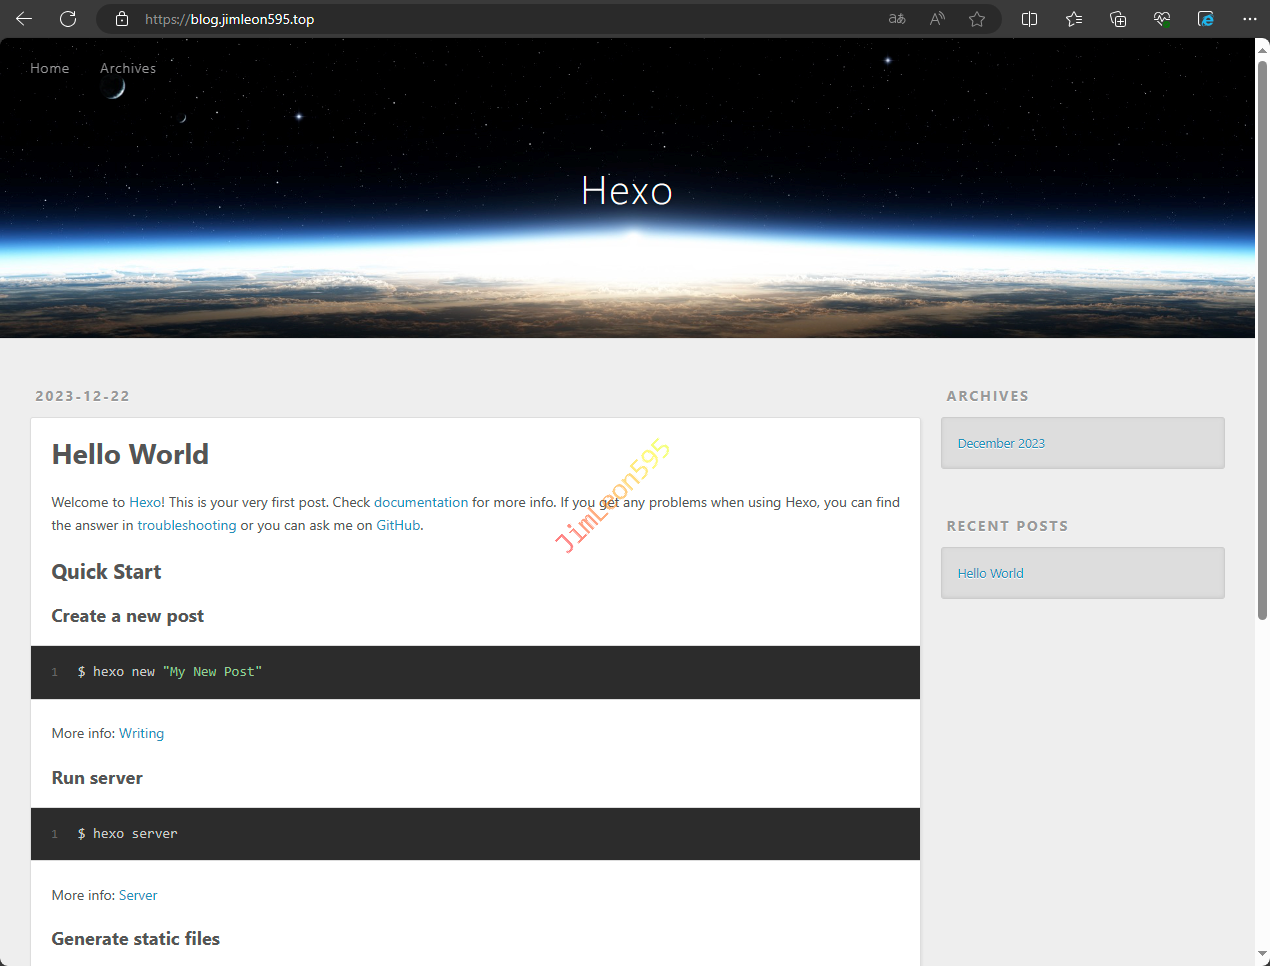
Task: Click the address bar URL field
Action: pos(500,19)
